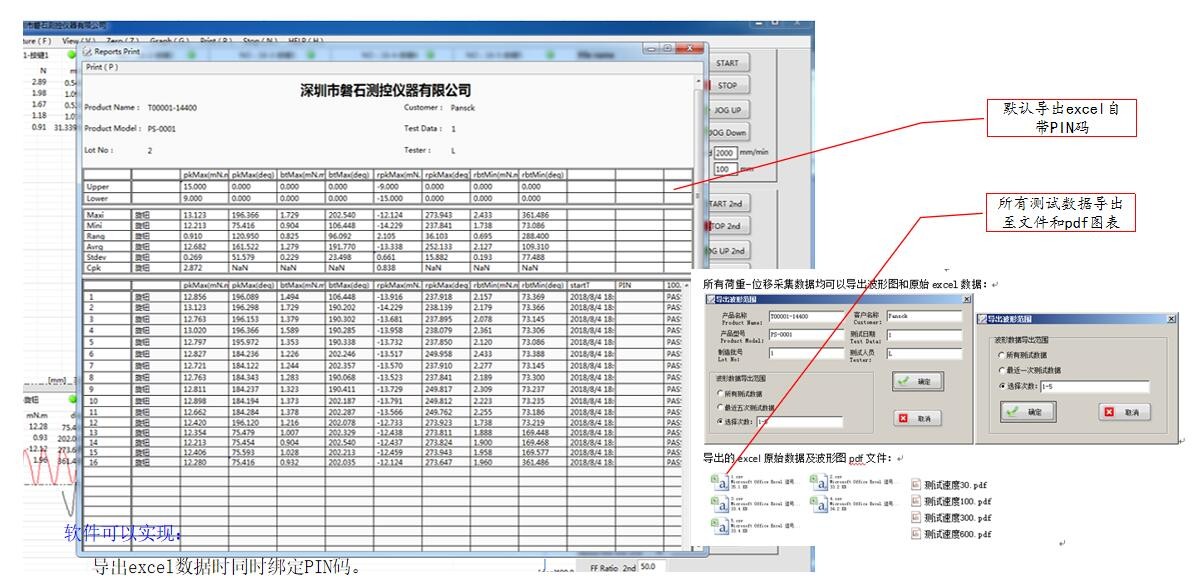Open the 1.csv Excel file icon

point(719,483)
